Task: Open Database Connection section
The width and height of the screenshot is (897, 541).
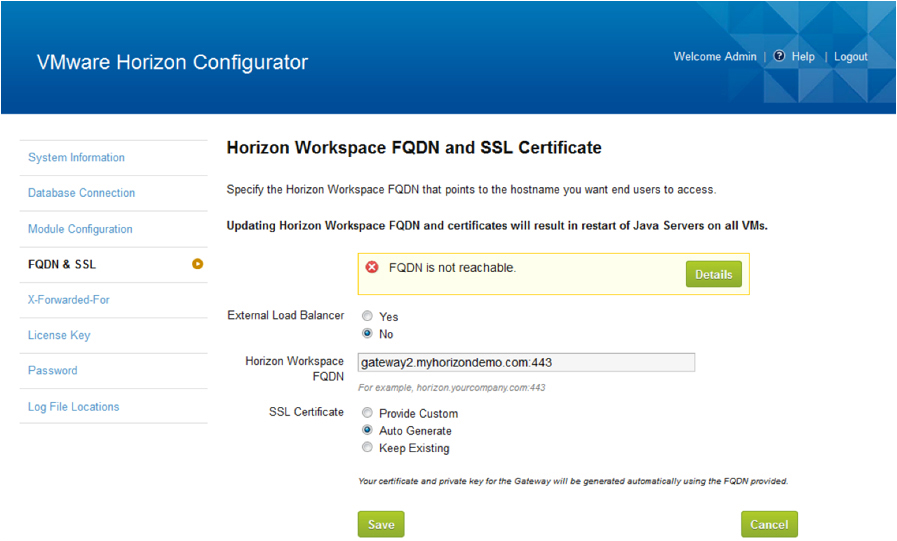Action: point(81,193)
